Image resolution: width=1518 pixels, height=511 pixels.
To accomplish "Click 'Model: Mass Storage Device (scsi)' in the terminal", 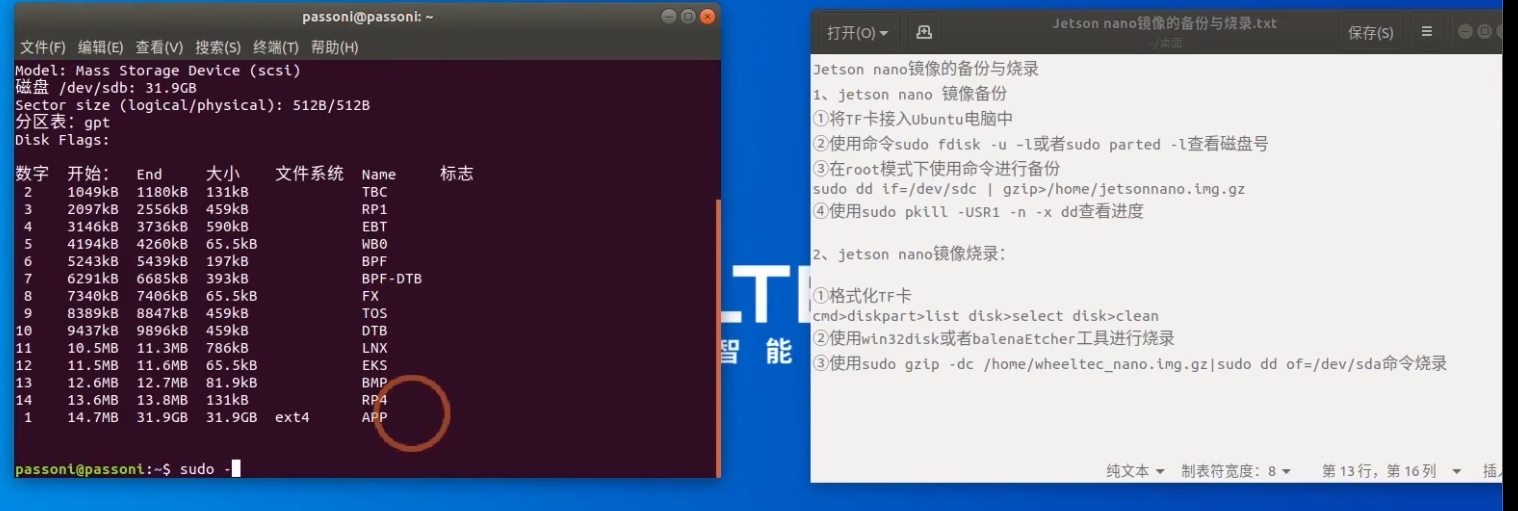I will [x=158, y=71].
